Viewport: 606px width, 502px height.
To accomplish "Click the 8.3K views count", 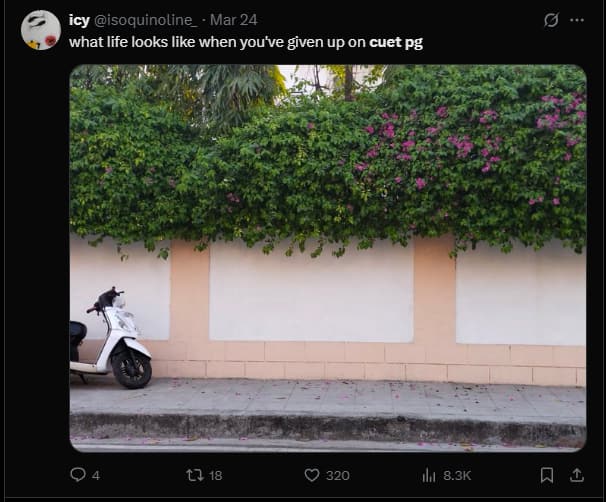I will pyautogui.click(x=457, y=475).
